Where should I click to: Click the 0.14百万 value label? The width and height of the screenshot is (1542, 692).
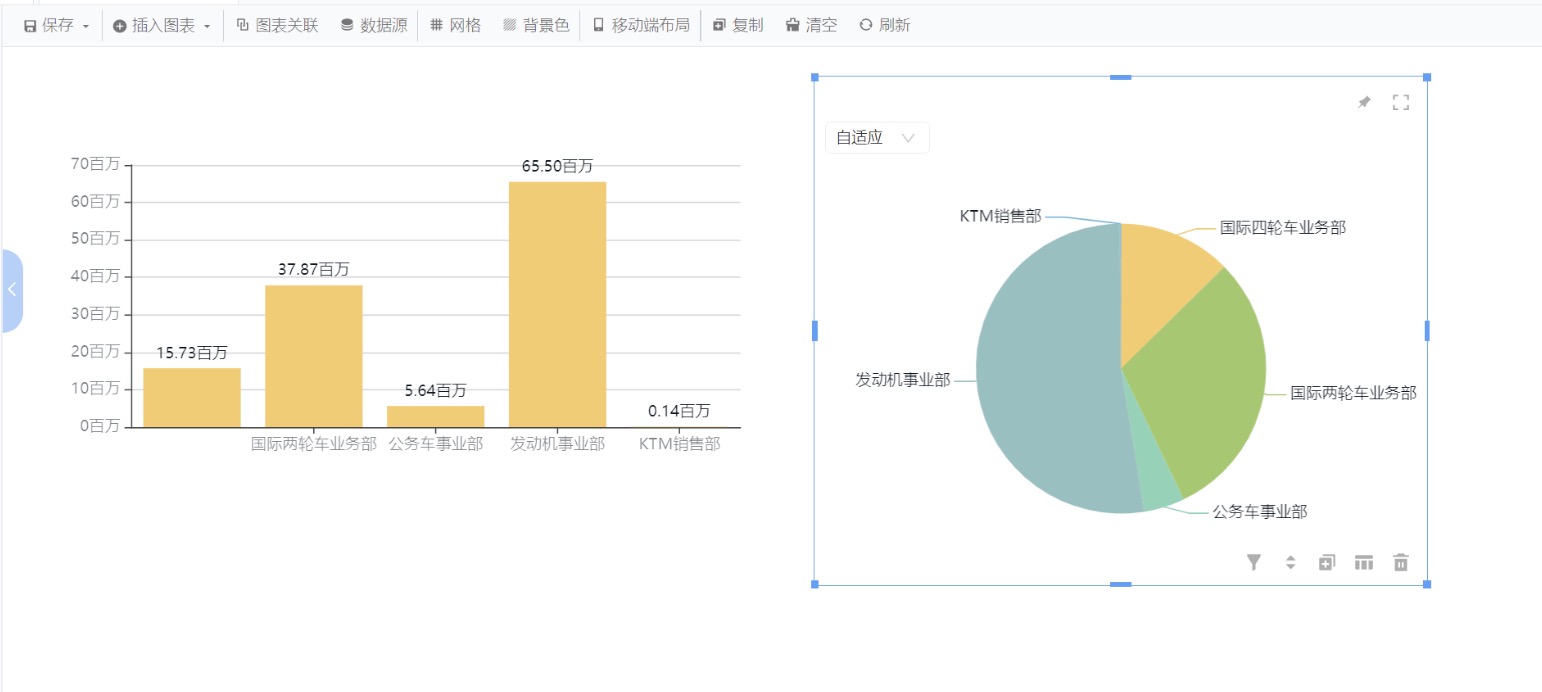click(679, 411)
